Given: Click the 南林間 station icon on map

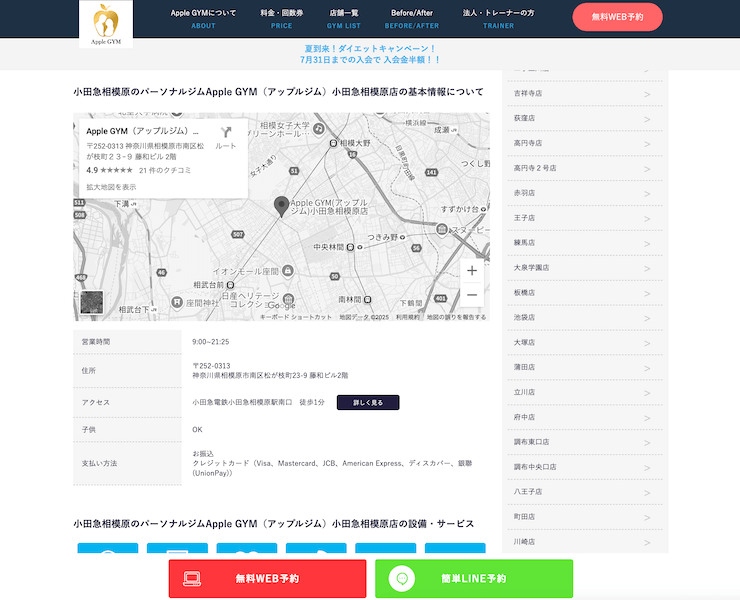Looking at the screenshot, I should click(x=367, y=300).
